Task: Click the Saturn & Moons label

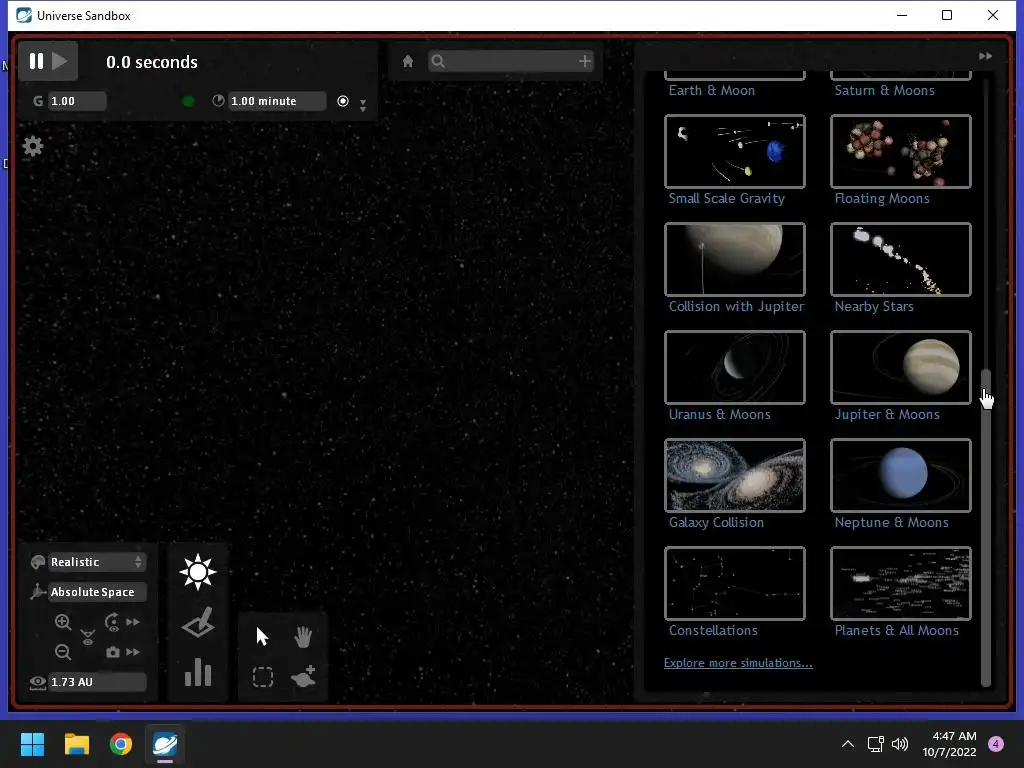Action: click(884, 91)
